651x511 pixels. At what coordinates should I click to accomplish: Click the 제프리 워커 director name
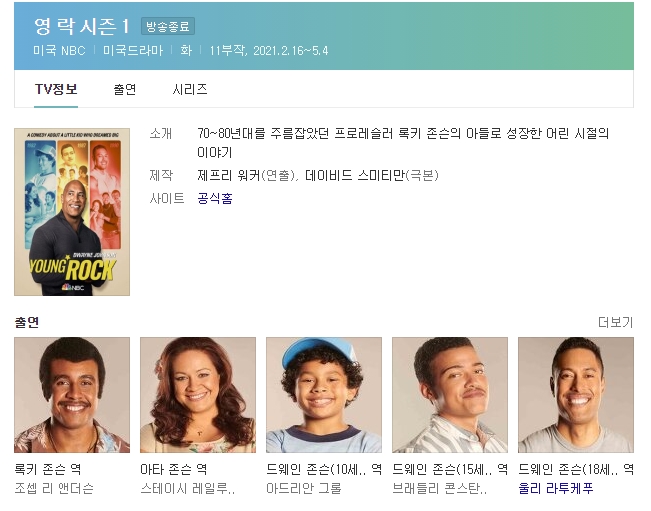[x=229, y=176]
